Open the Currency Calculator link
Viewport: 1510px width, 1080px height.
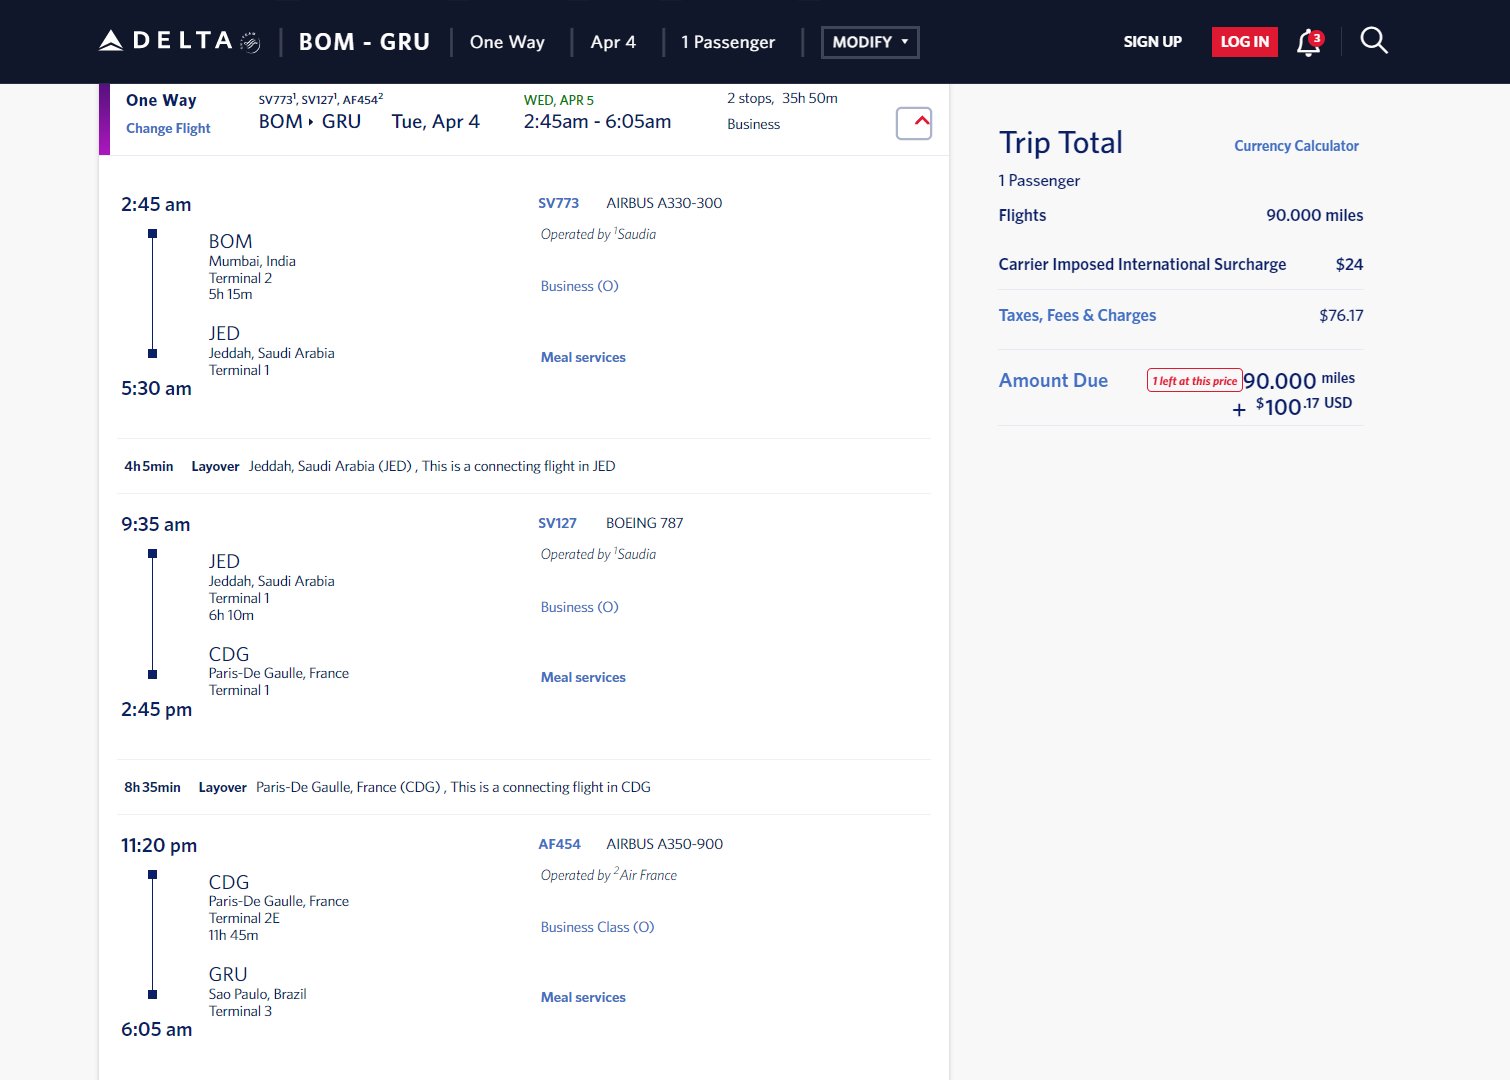[1296, 146]
